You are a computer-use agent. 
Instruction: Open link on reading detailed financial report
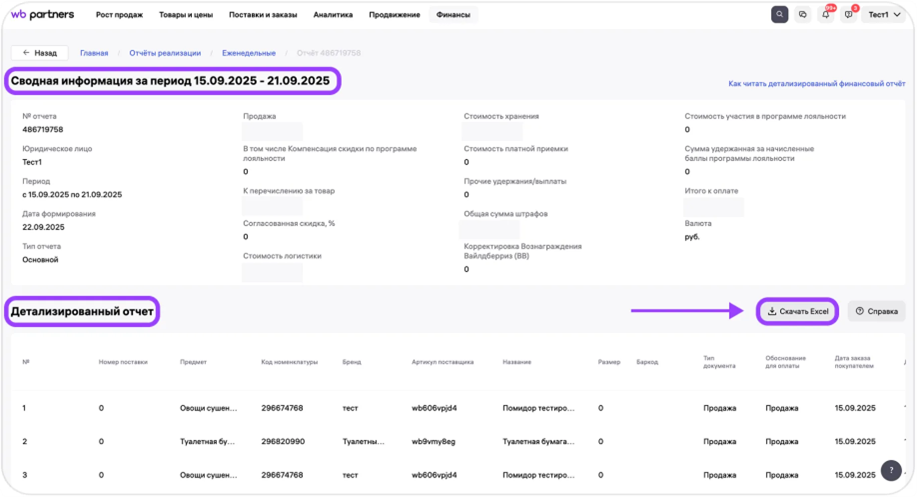816,85
